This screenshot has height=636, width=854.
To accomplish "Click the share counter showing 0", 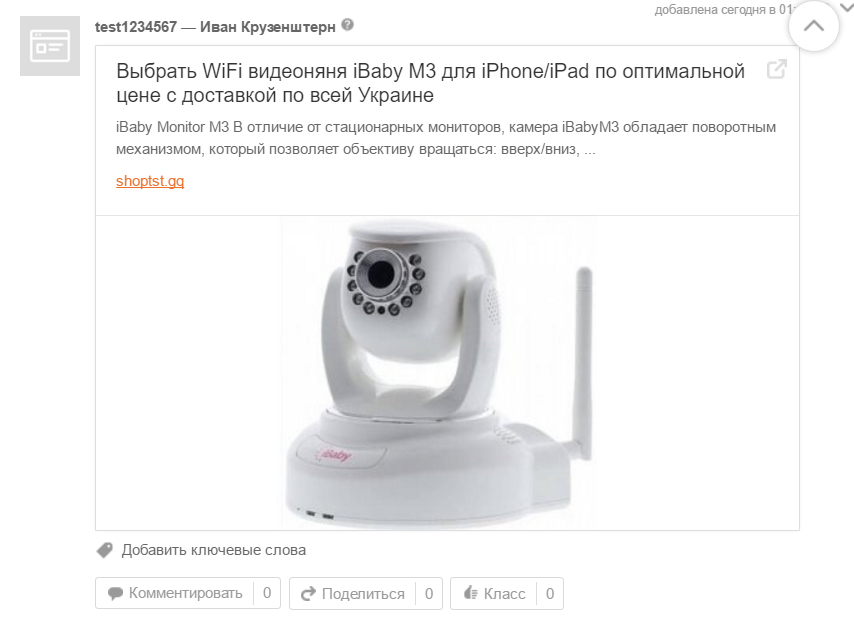I will 429,594.
